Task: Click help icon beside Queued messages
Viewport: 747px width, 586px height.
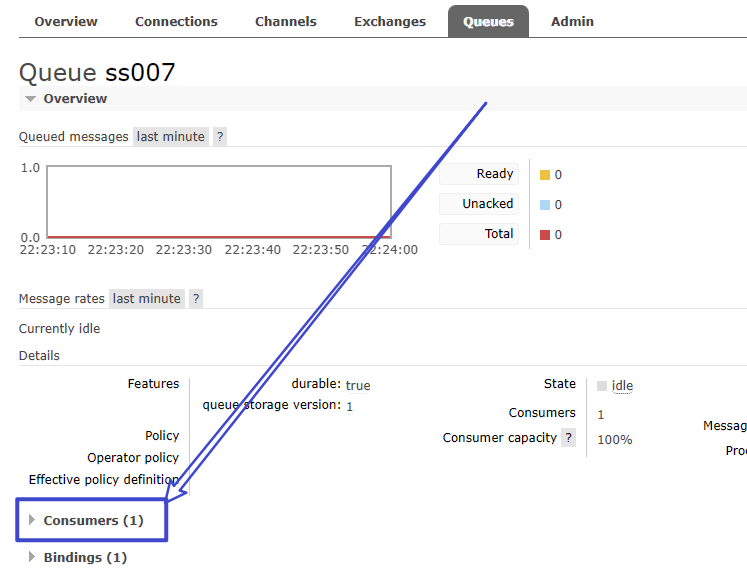Action: pos(220,137)
